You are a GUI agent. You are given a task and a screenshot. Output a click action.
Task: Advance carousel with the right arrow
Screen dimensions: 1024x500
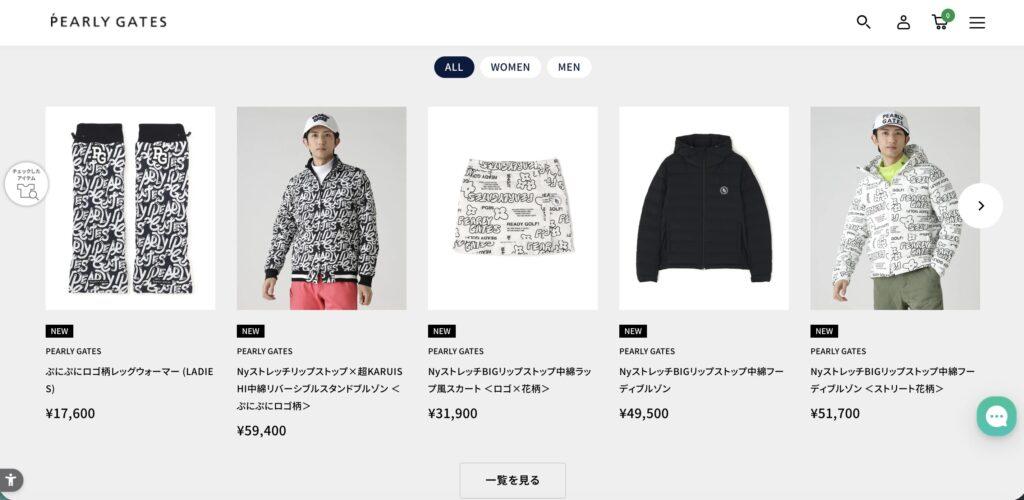pyautogui.click(x=980, y=206)
